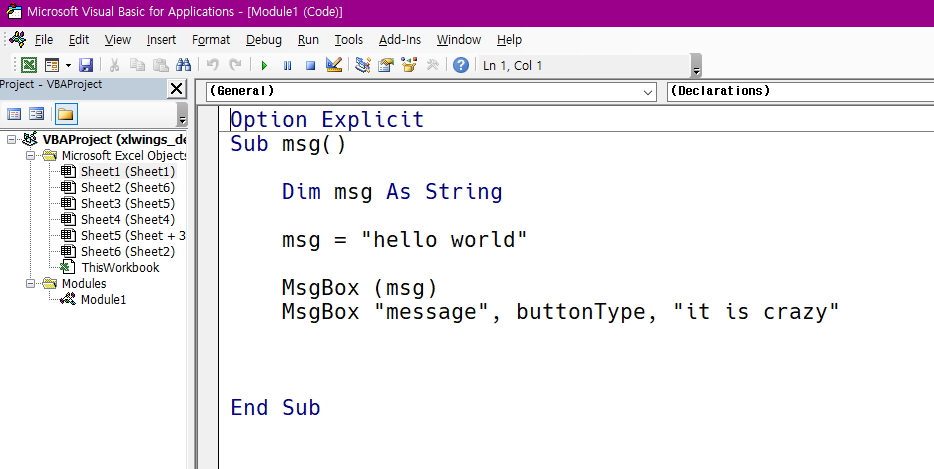Open Object Browser toolbar icon
Viewport: 934px width, 469px height.
click(x=409, y=65)
